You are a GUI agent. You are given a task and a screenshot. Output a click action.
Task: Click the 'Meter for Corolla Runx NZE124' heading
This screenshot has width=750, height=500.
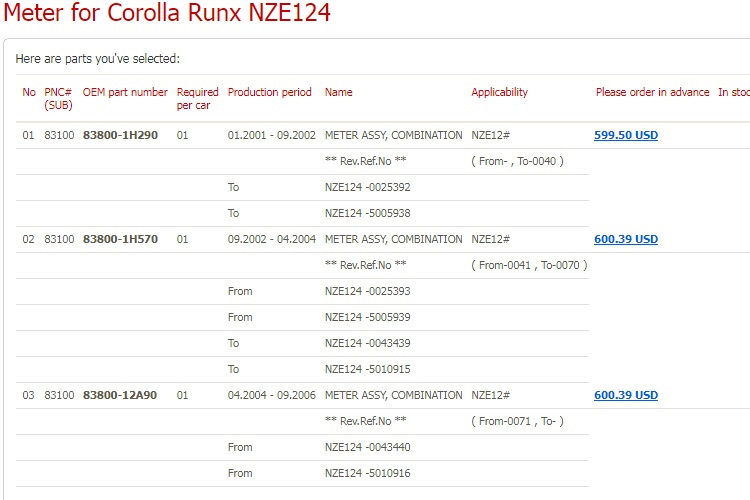[x=166, y=12]
